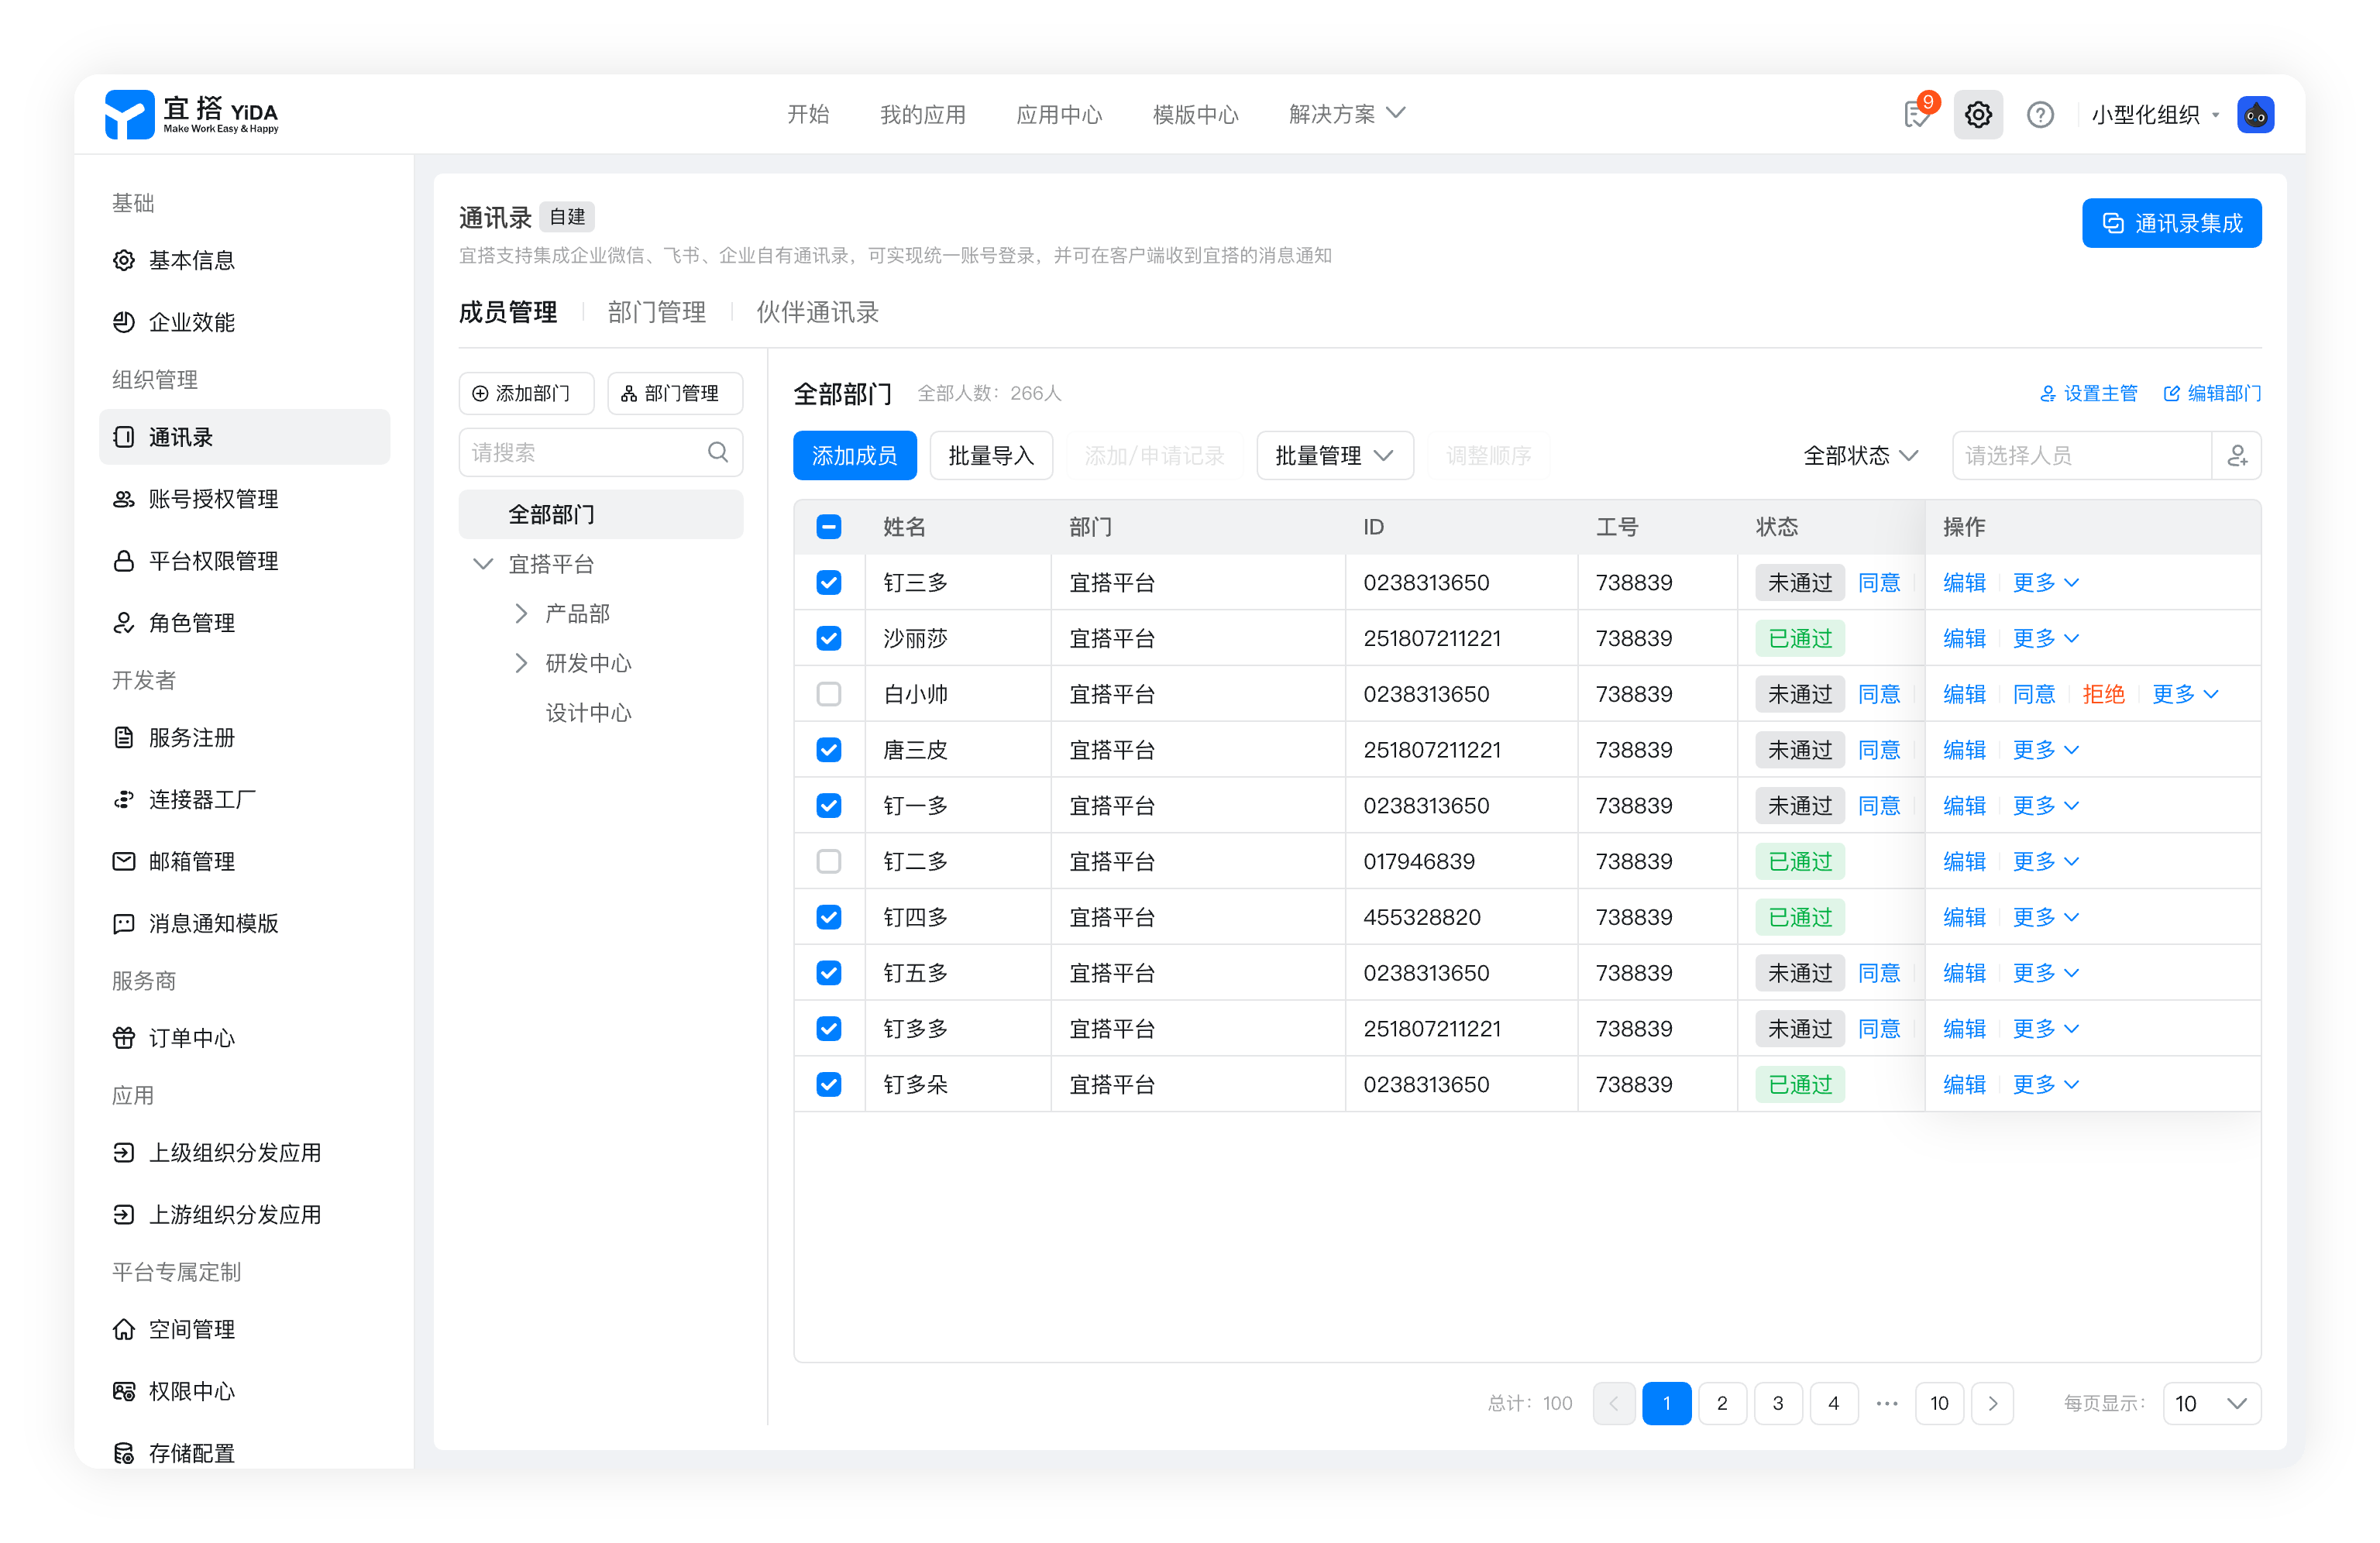Click the 请选择人员 input field
This screenshot has width=2380, height=1543.
pos(2080,456)
